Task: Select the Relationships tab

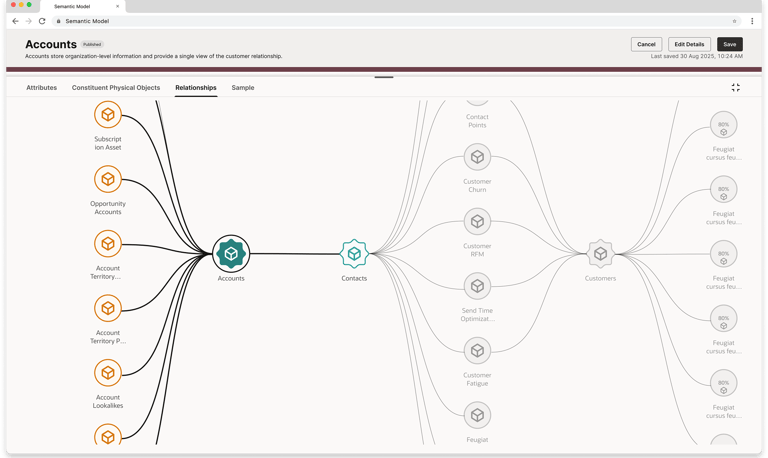Action: 196,88
